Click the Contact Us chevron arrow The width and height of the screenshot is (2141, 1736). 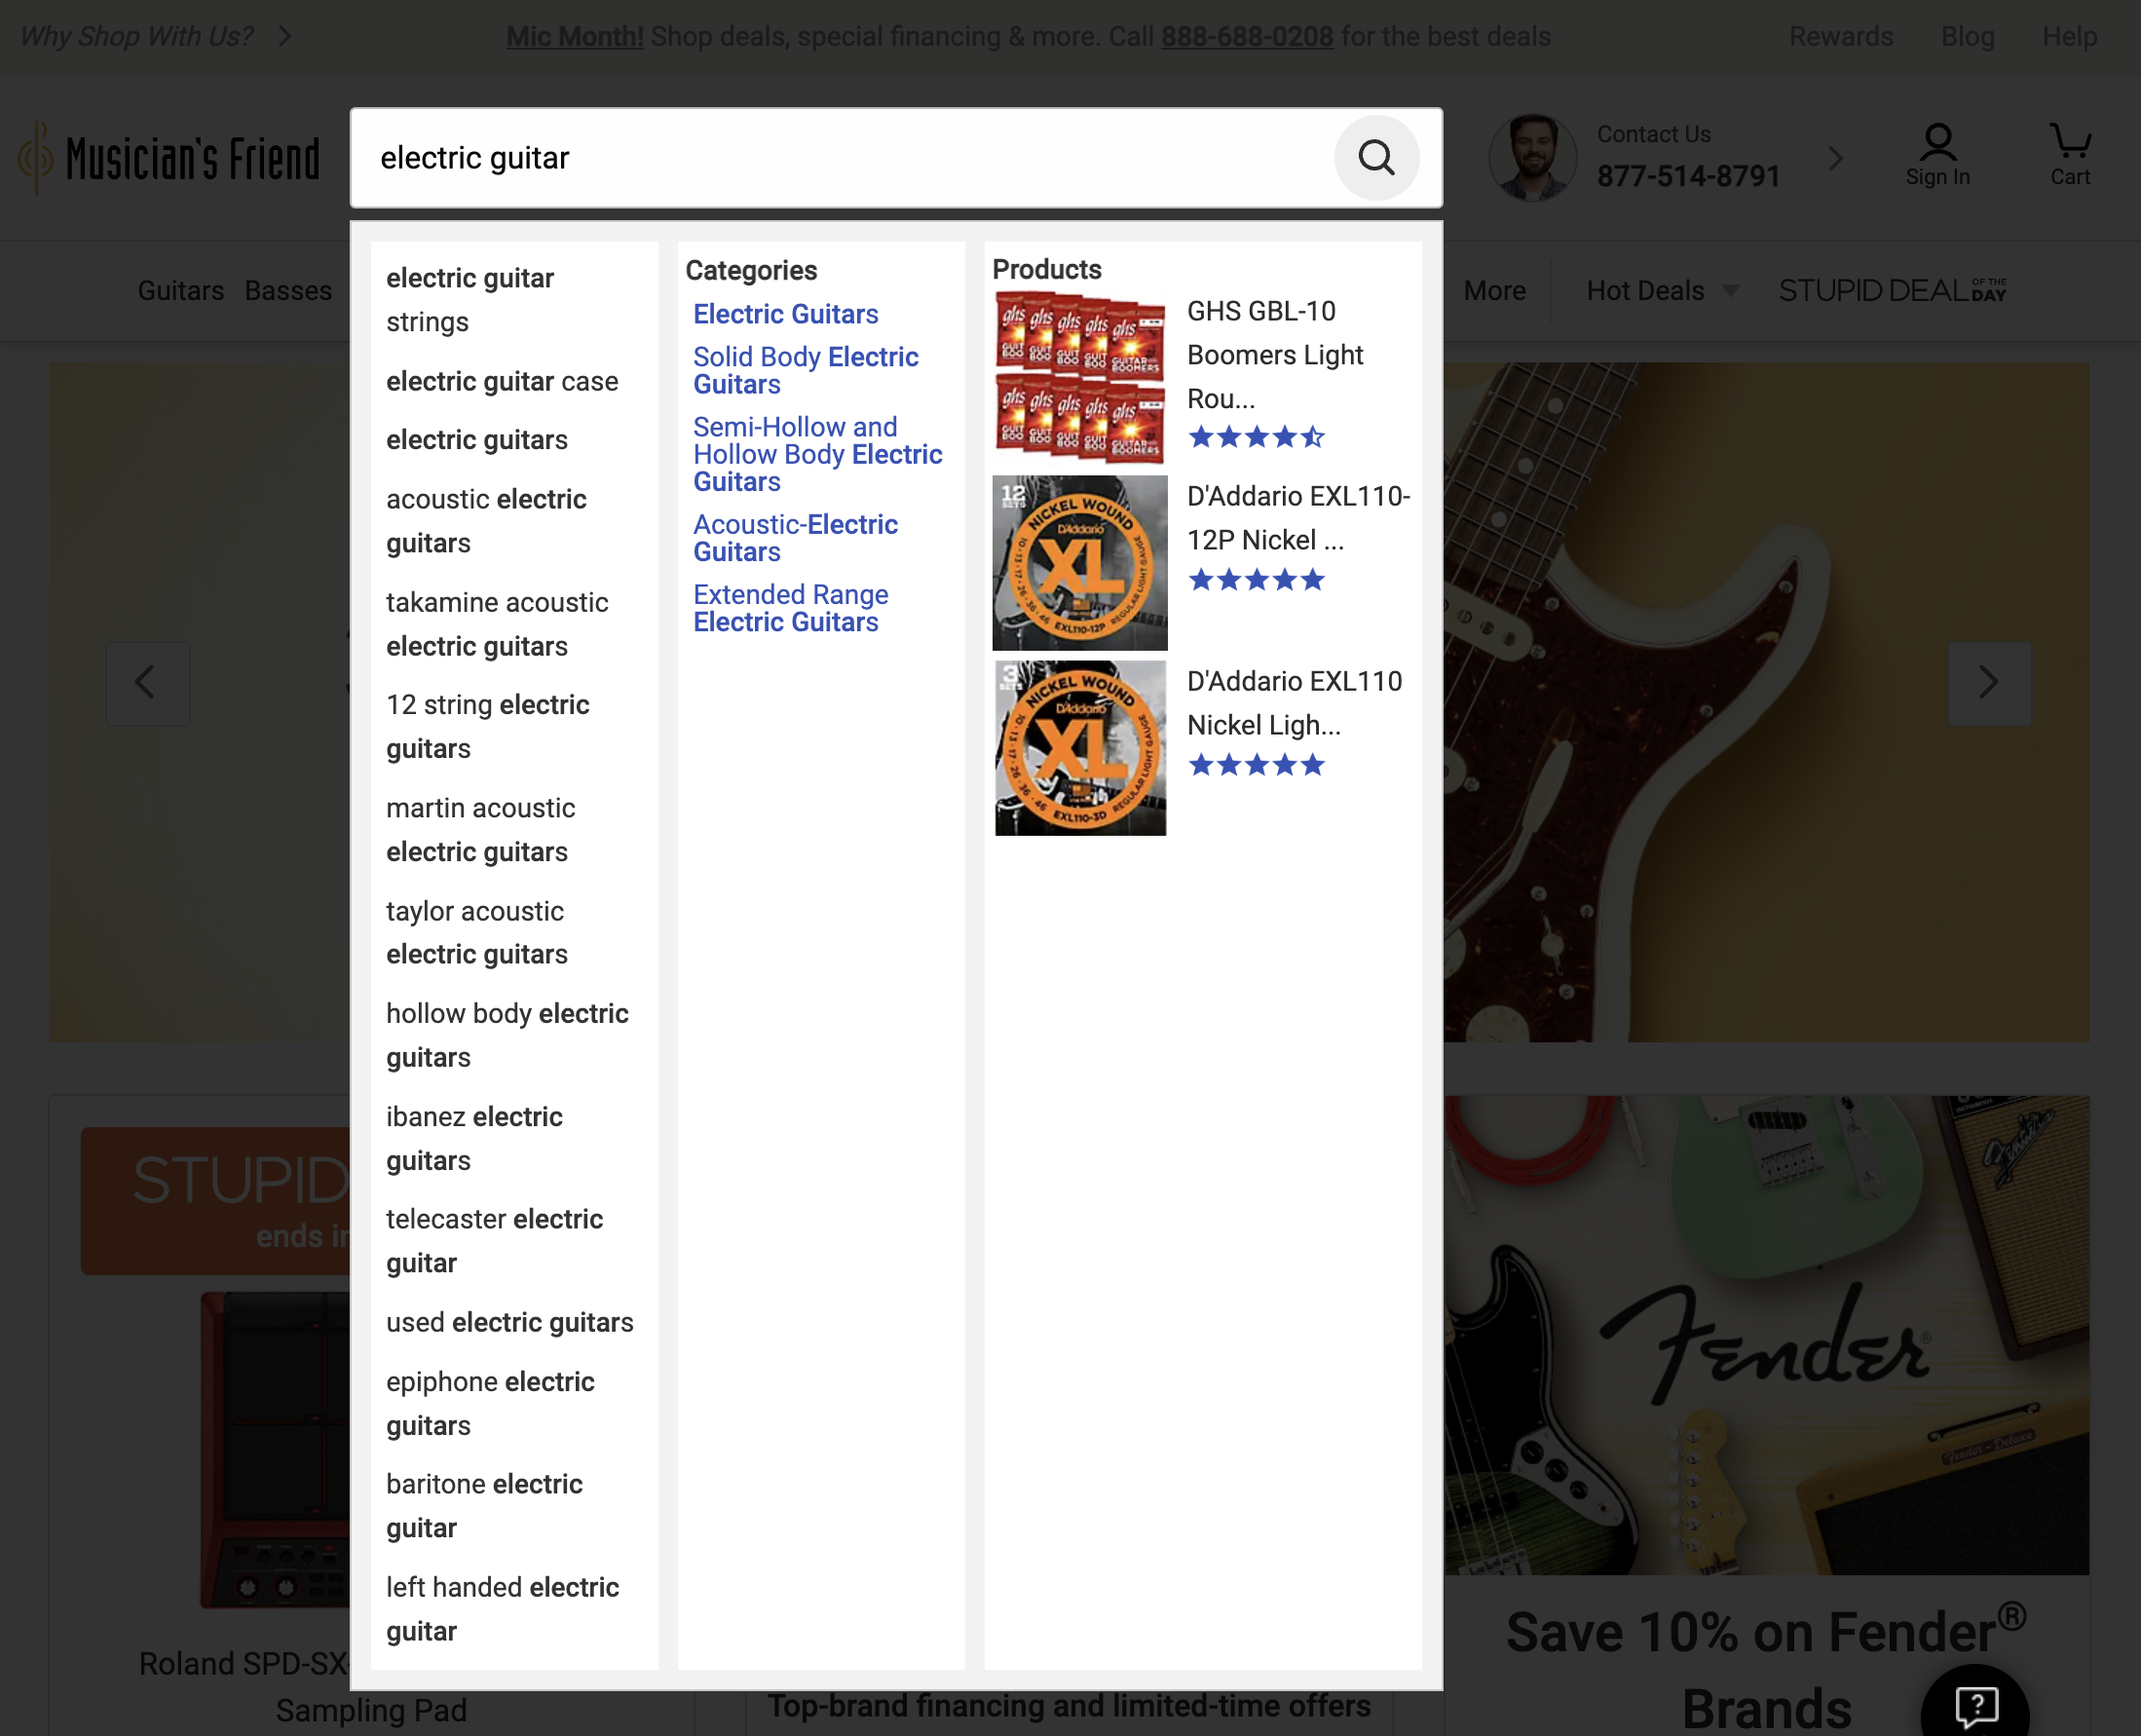point(1836,157)
